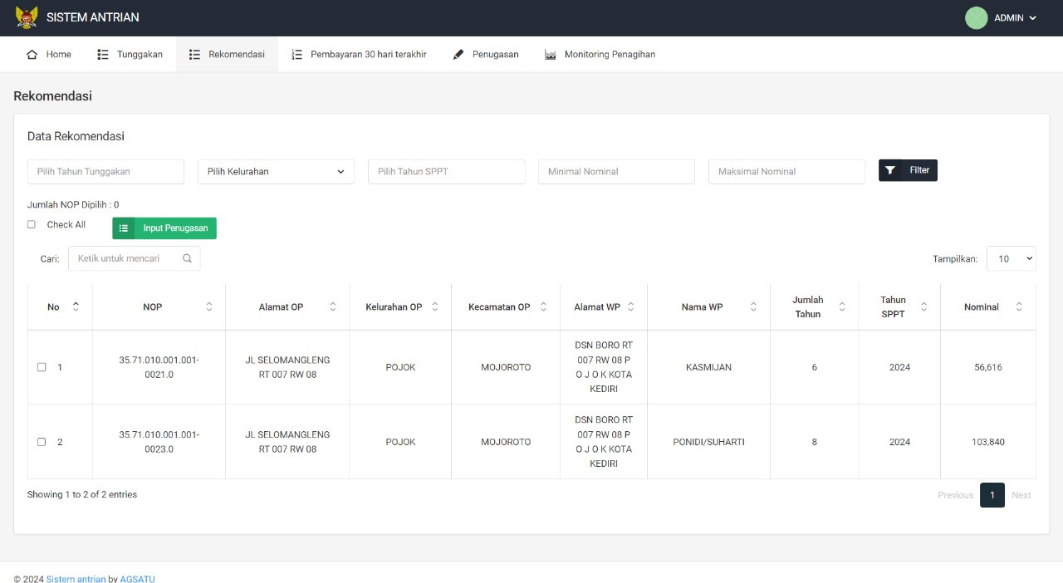The height and width of the screenshot is (583, 1063).
Task: Click the Filter button
Action: click(x=908, y=170)
